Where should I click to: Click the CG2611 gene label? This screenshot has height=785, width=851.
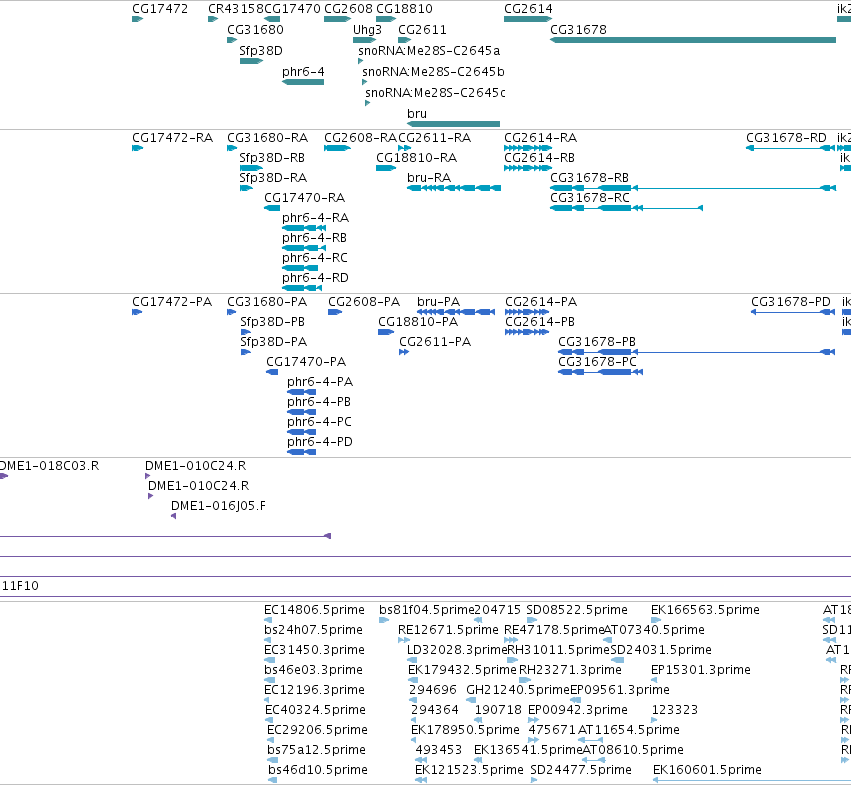click(422, 30)
